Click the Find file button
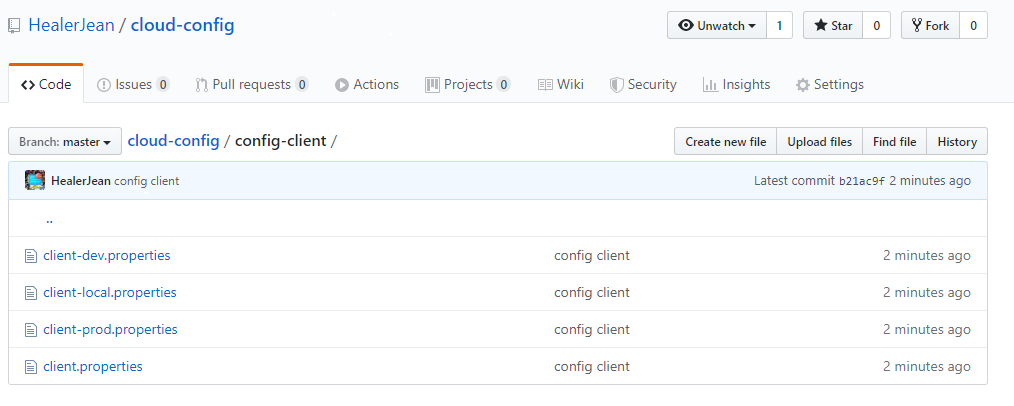 point(894,142)
